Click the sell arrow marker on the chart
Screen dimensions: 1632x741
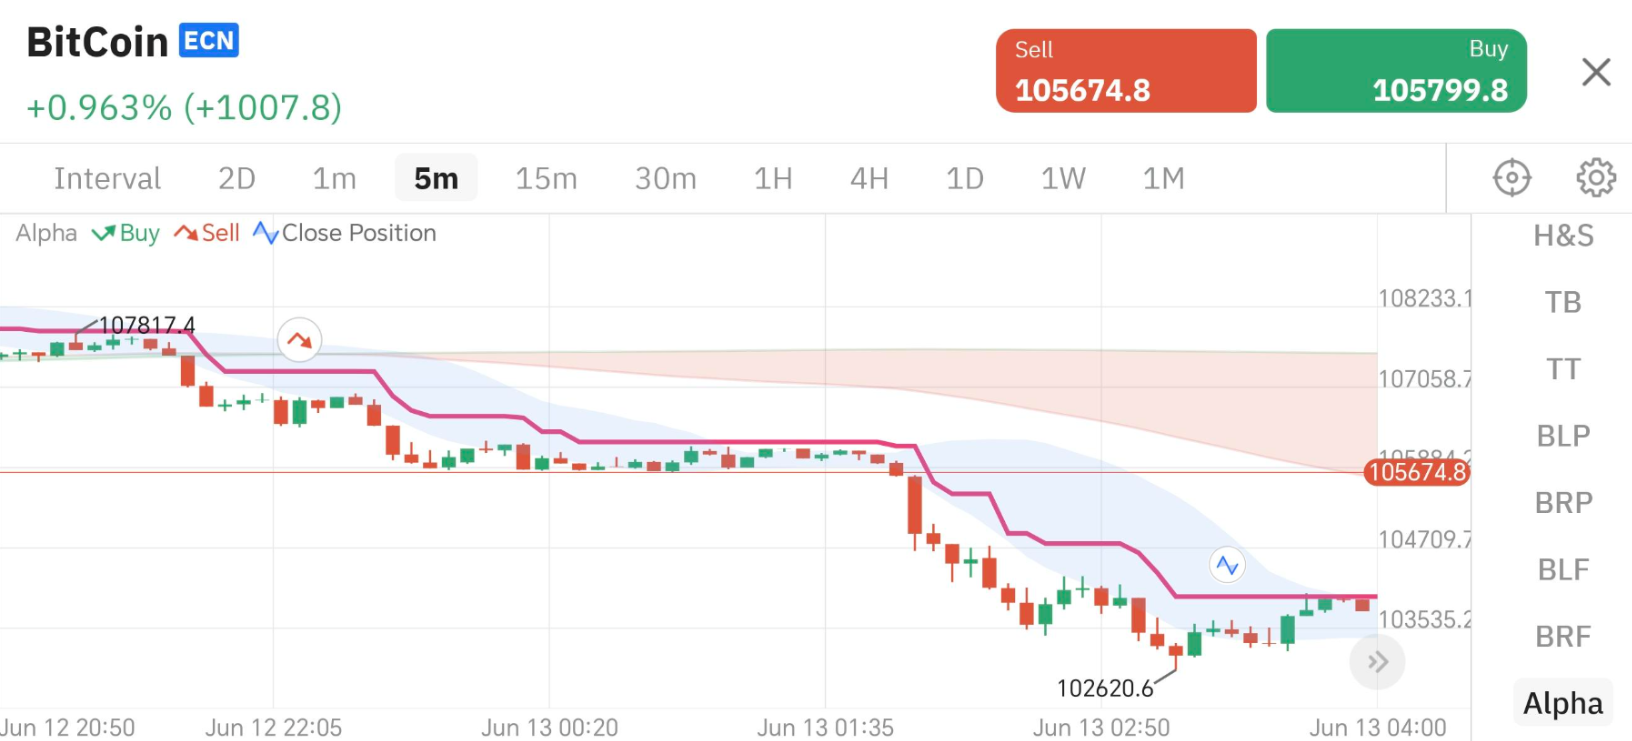point(299,340)
